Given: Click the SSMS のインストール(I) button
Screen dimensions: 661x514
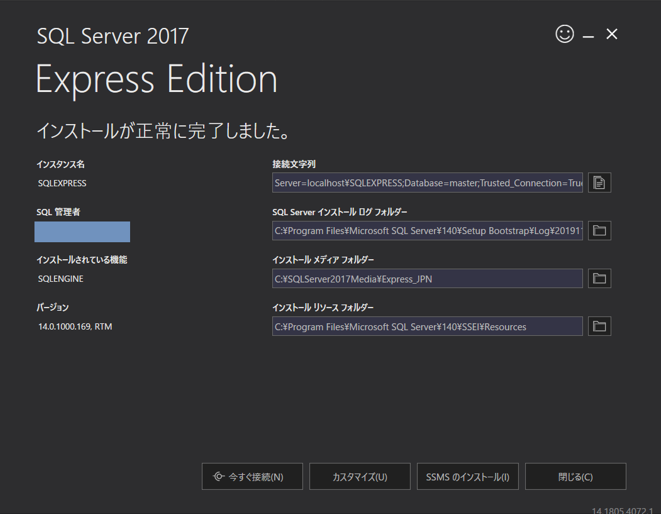Looking at the screenshot, I should click(x=468, y=476).
